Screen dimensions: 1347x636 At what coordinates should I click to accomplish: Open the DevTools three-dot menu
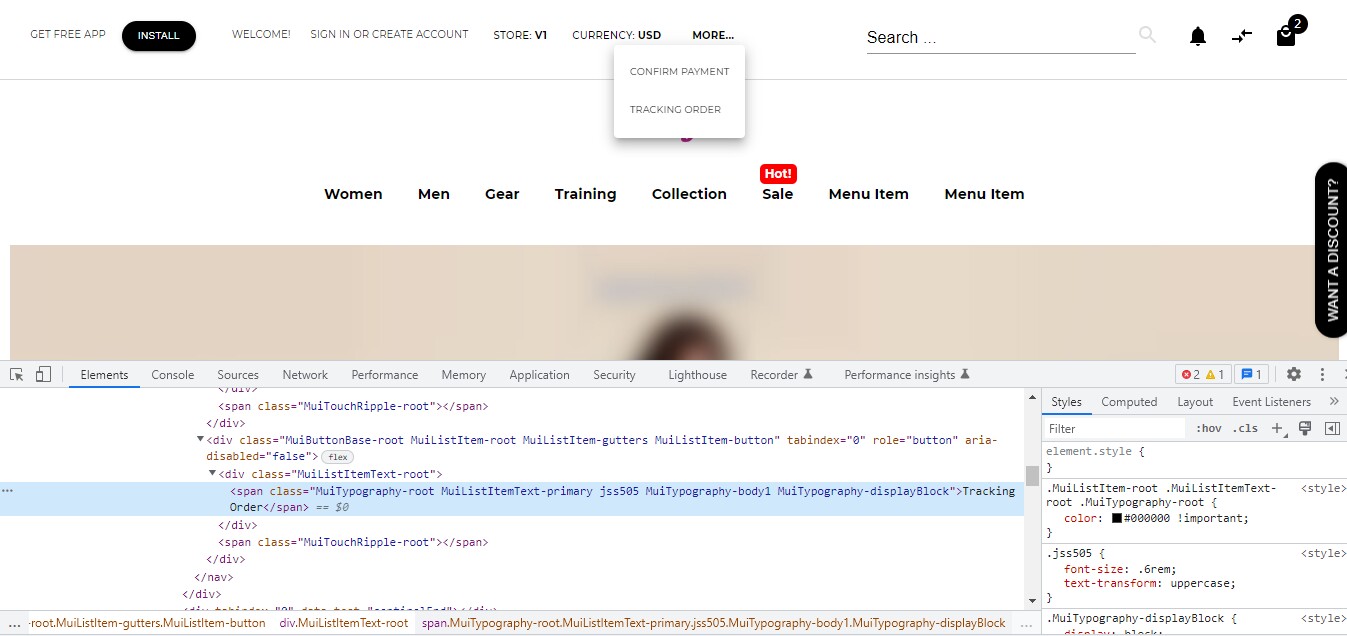pyautogui.click(x=1322, y=373)
